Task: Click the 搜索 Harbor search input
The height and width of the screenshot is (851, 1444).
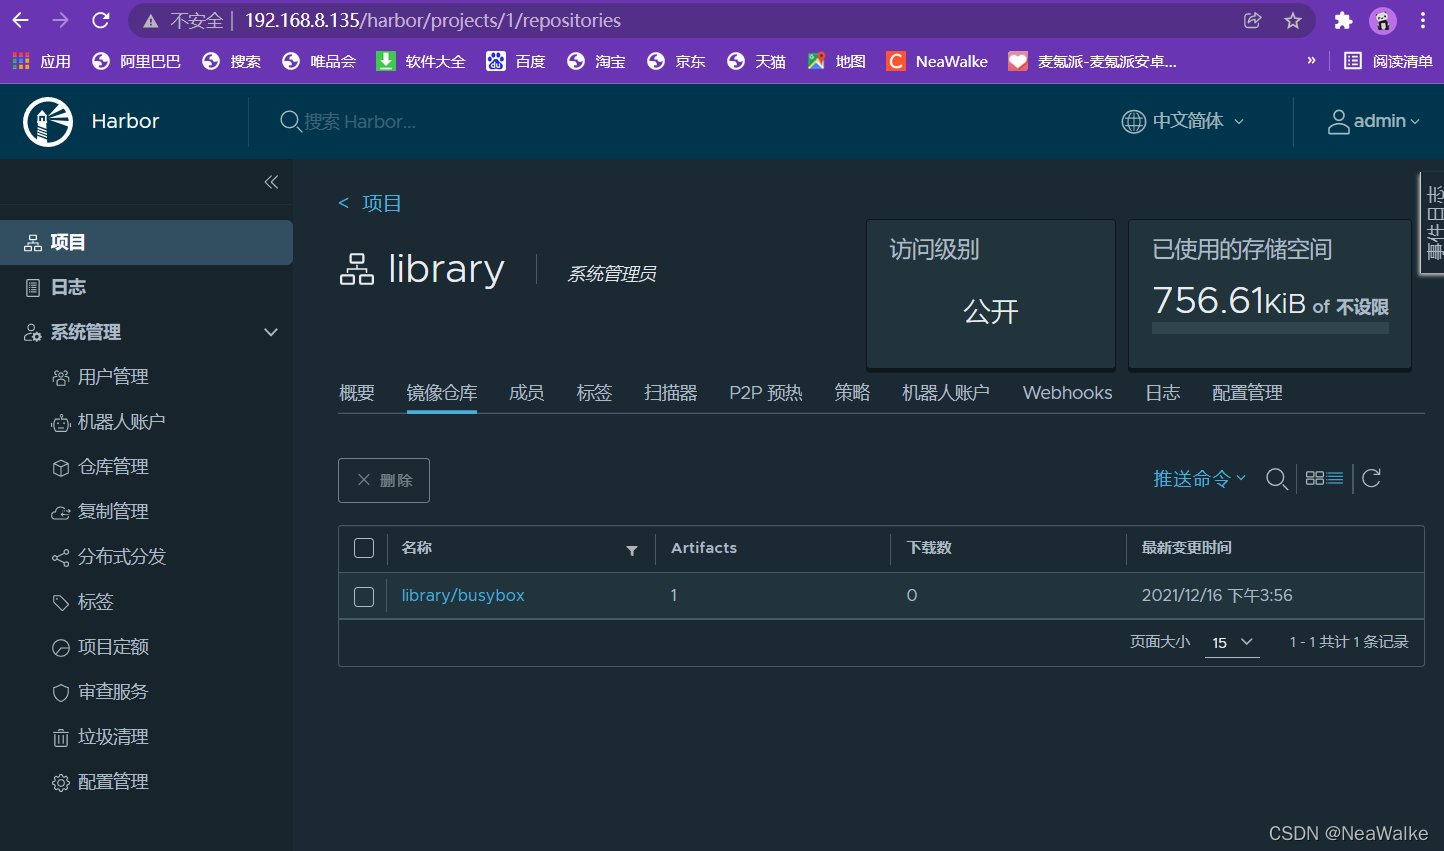Action: (420, 121)
